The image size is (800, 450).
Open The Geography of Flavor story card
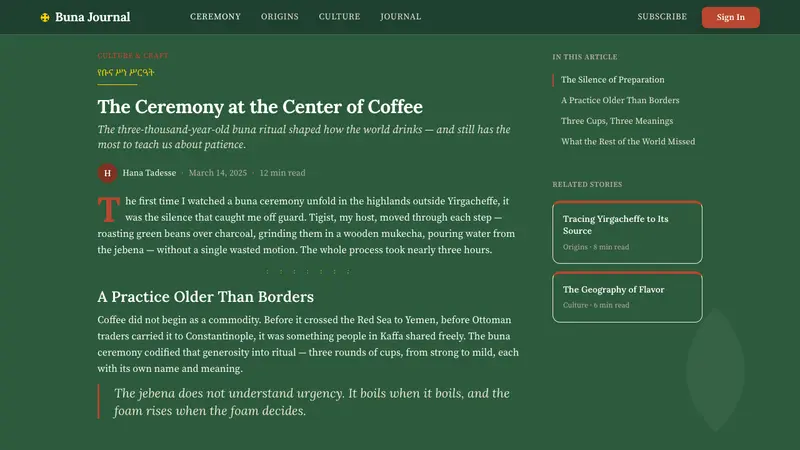(627, 297)
